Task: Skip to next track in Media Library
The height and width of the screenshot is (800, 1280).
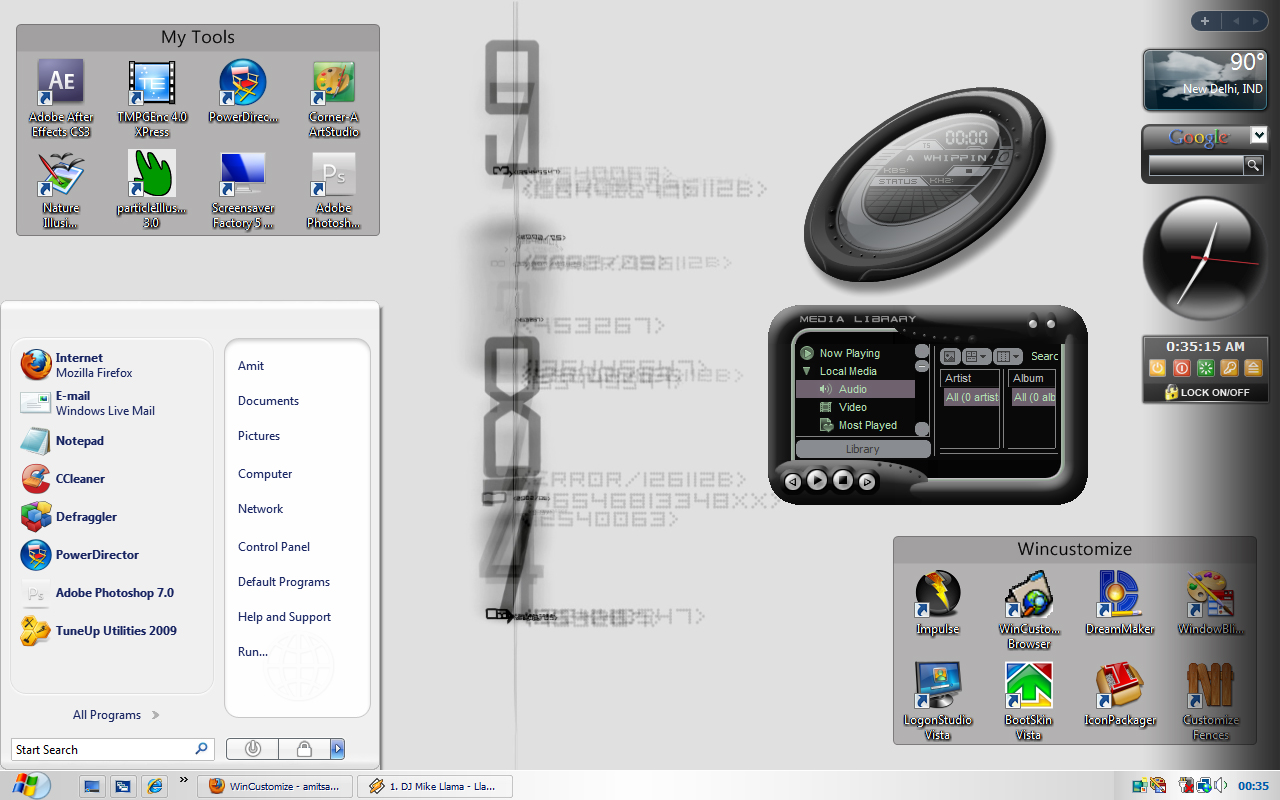Action: (867, 482)
